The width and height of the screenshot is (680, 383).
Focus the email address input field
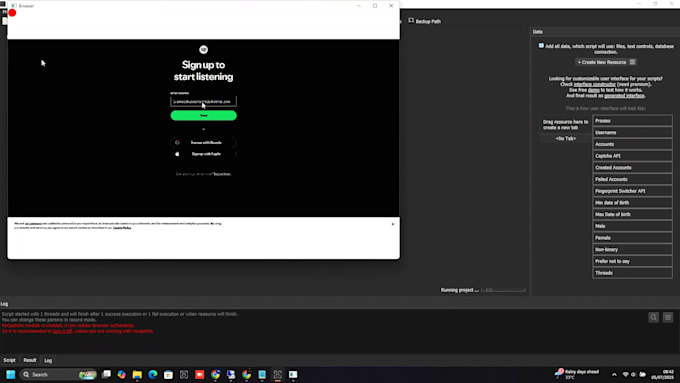pos(203,101)
